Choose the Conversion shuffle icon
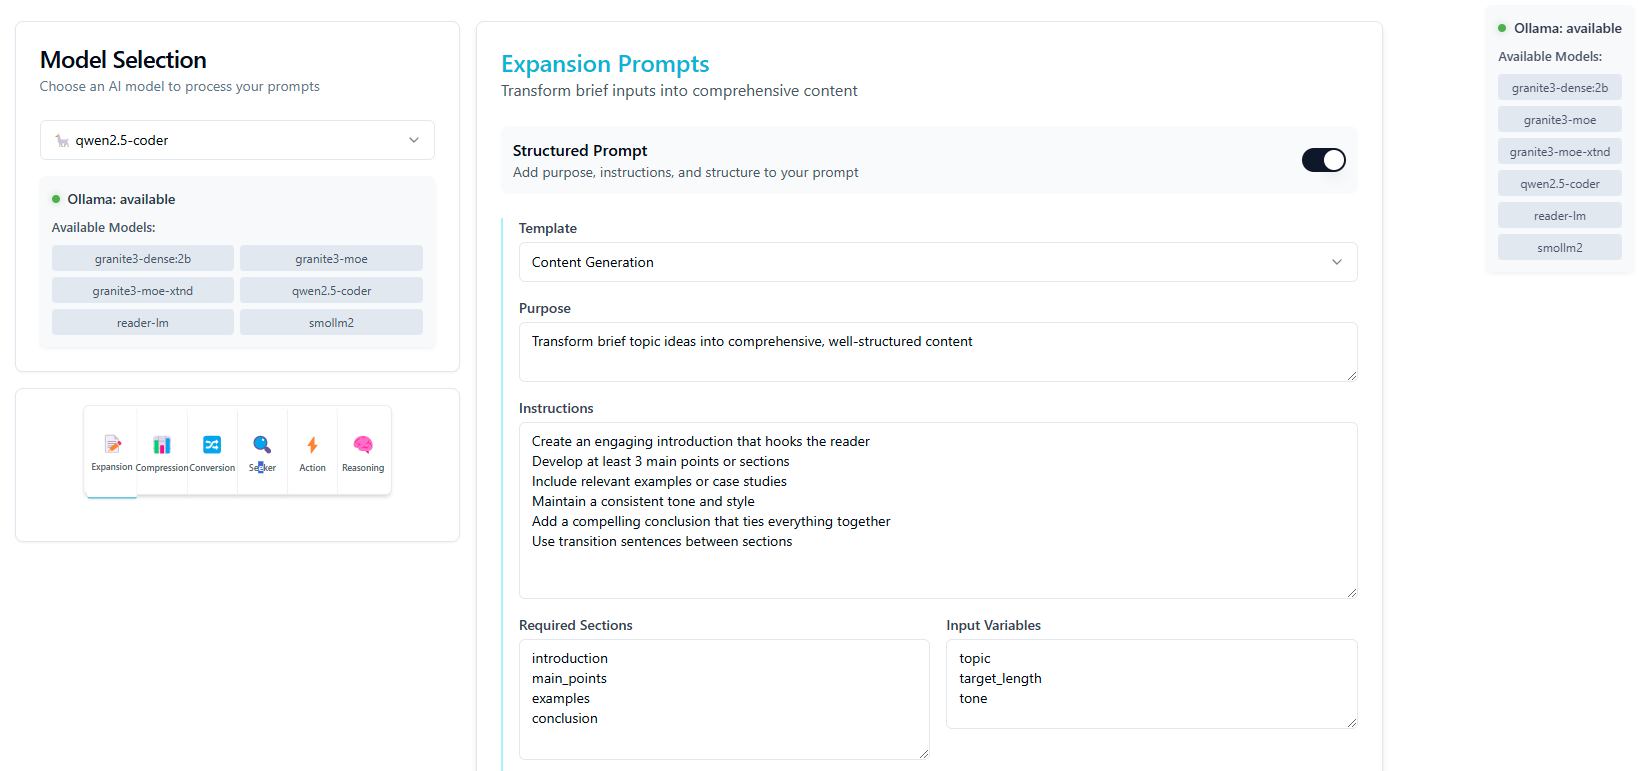The width and height of the screenshot is (1638, 771). click(x=212, y=445)
